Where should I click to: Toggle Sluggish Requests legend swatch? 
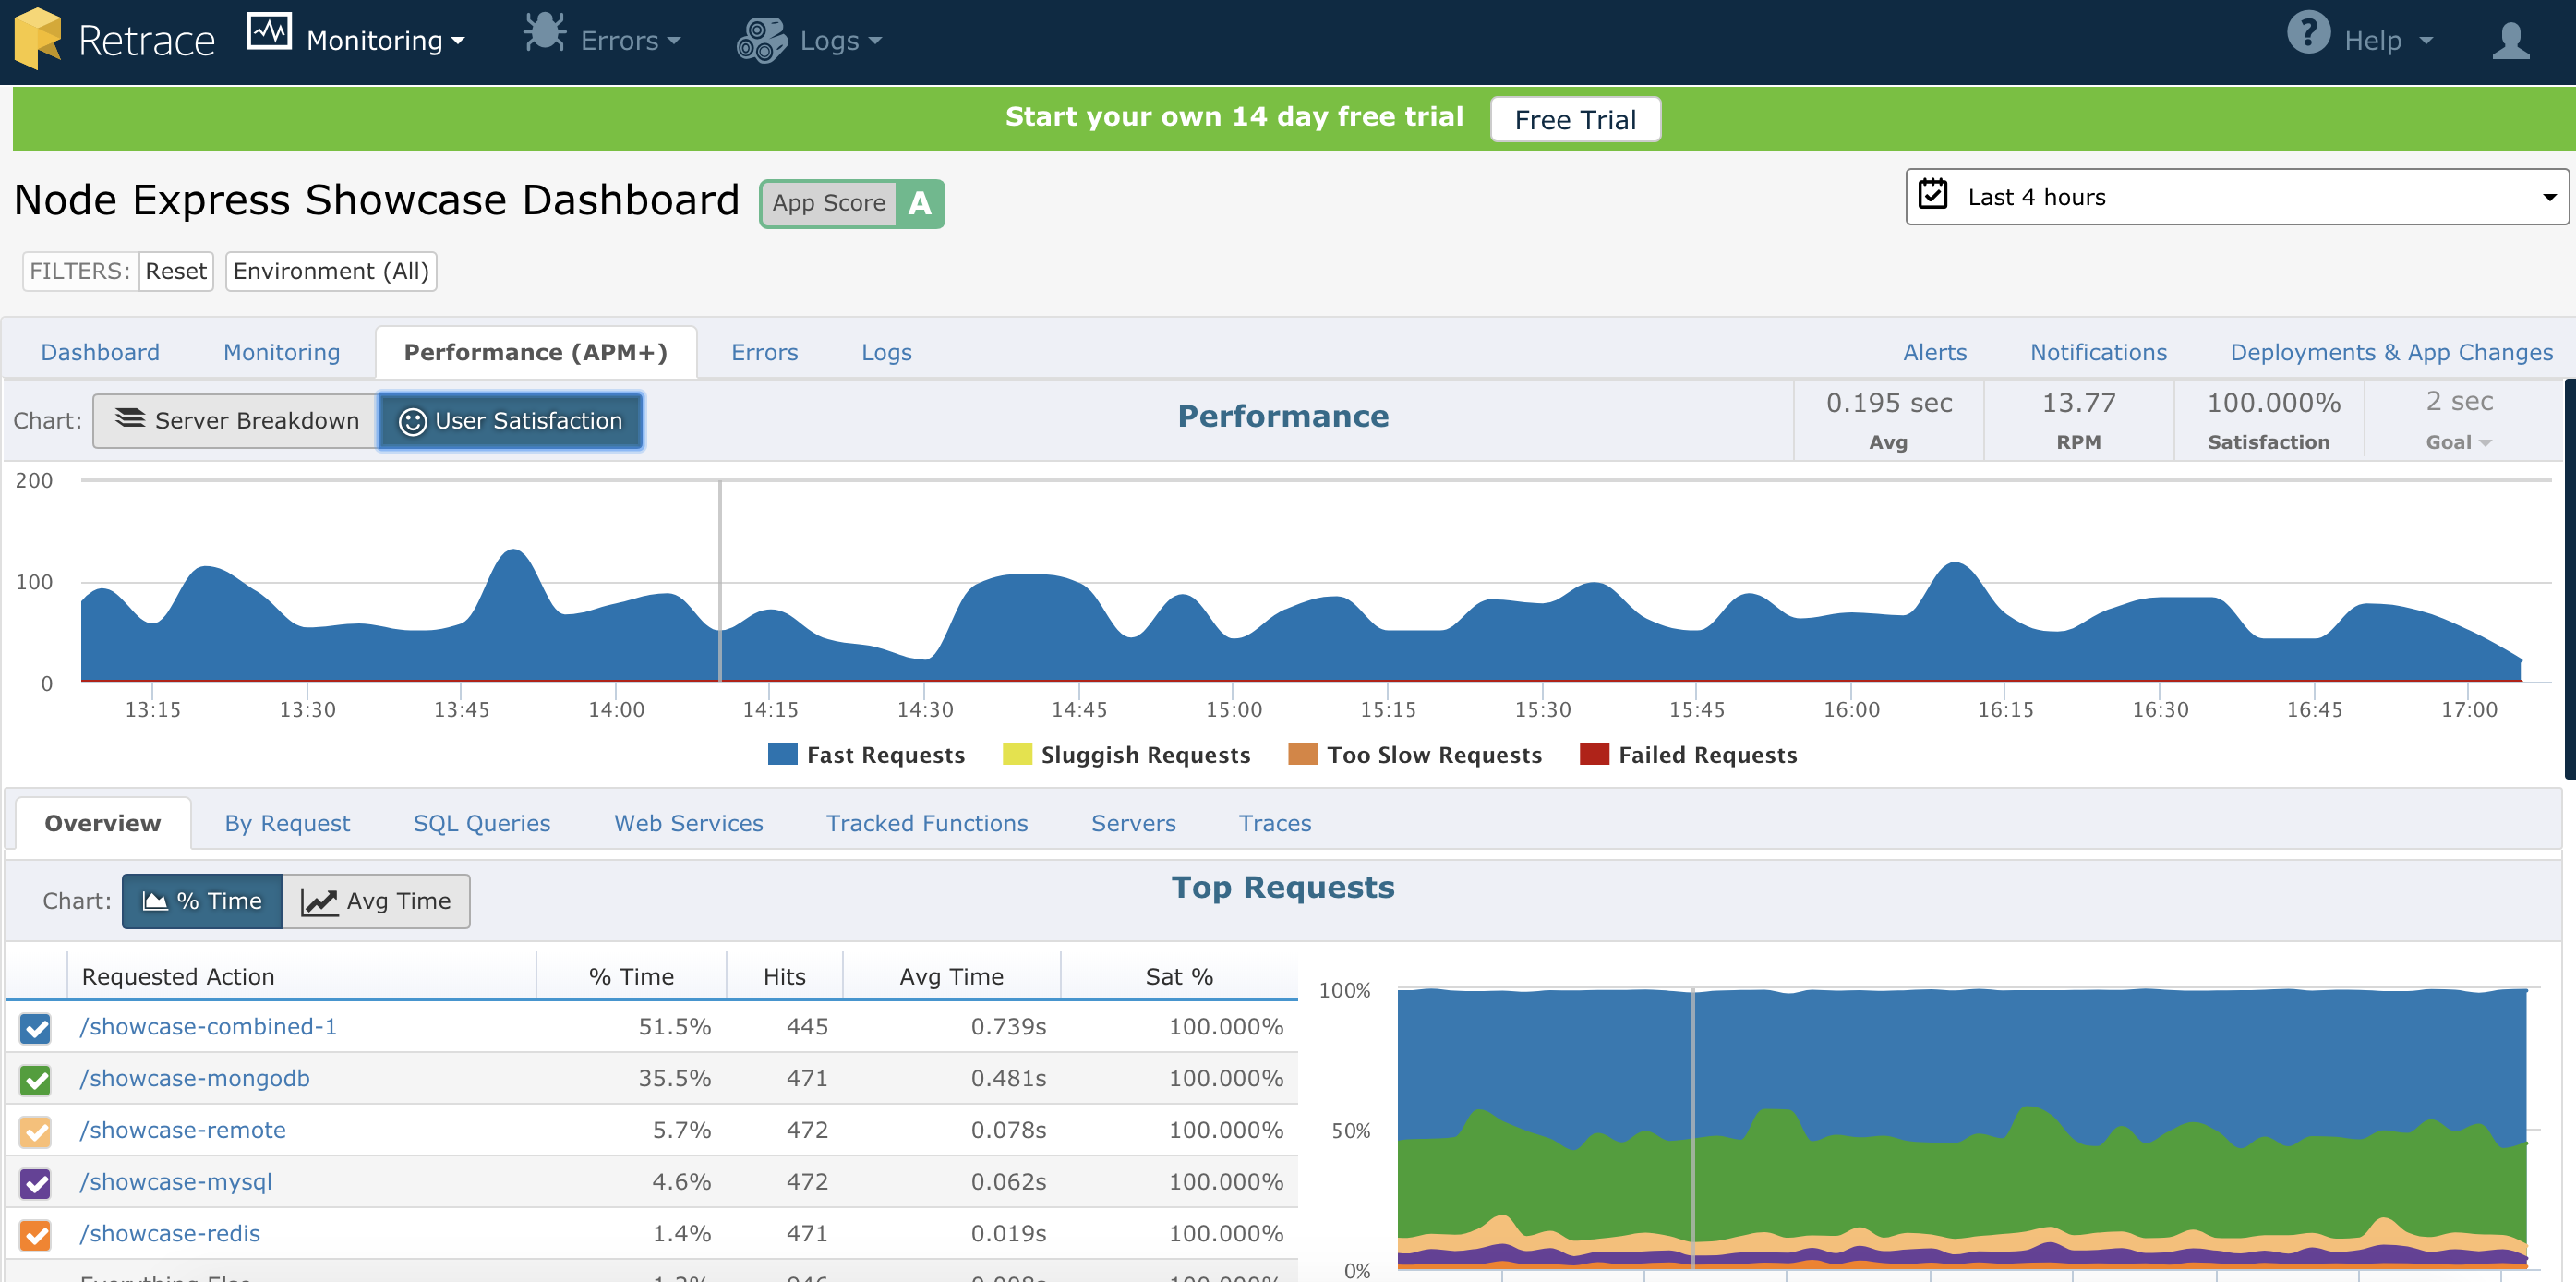click(x=1017, y=754)
